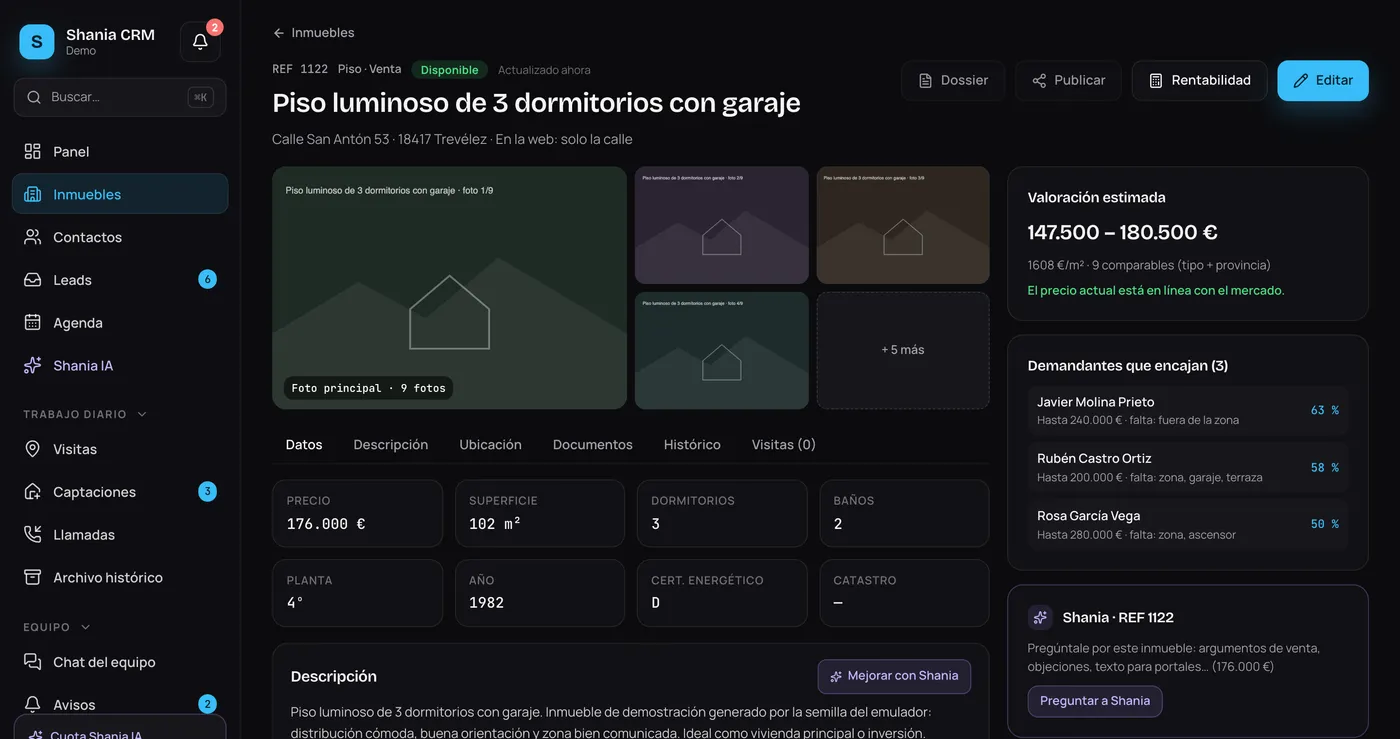Viewport: 1400px width, 739px height.
Task: Switch to the Descripción tab
Action: coord(391,445)
